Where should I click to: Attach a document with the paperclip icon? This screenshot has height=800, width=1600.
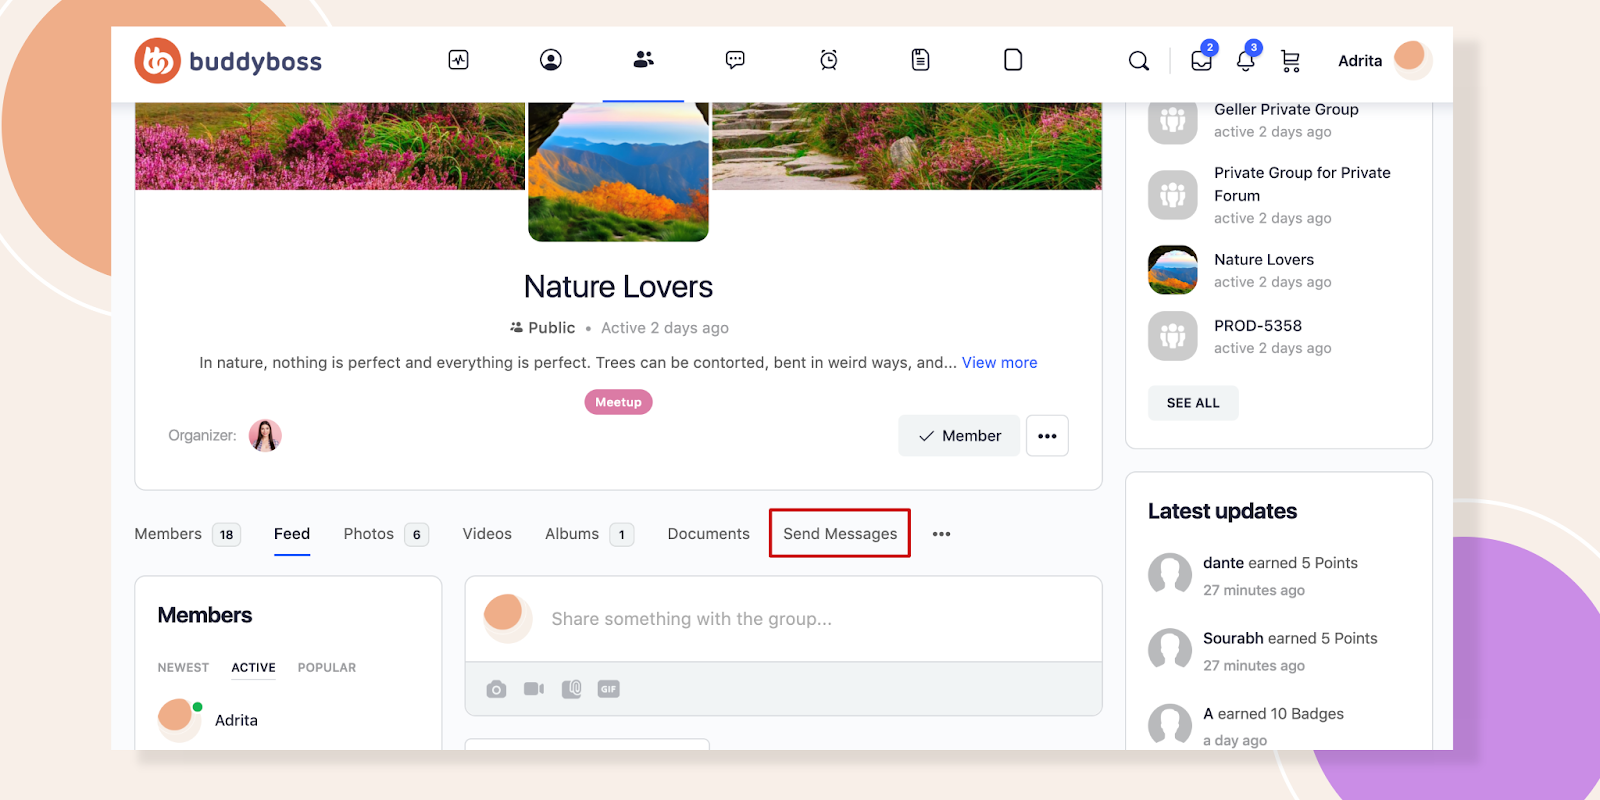click(x=572, y=689)
